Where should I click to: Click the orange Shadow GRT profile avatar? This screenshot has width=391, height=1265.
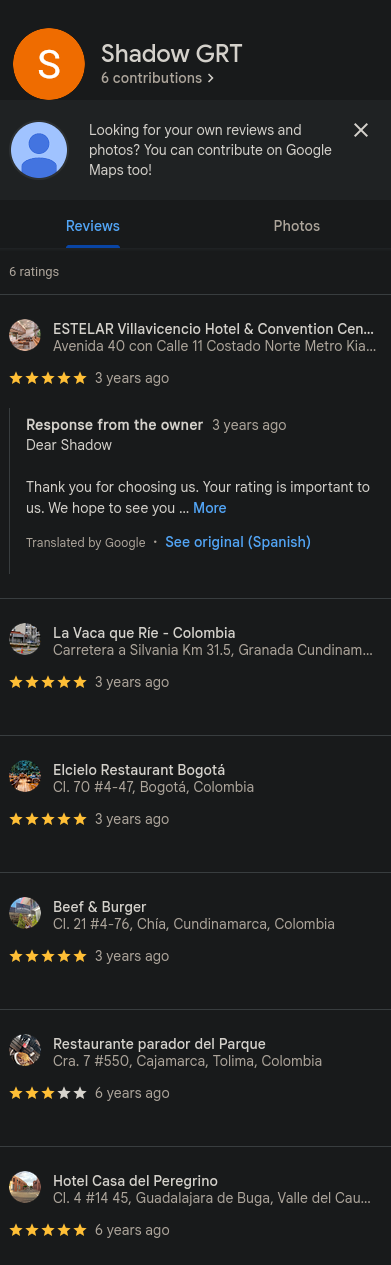click(x=48, y=64)
